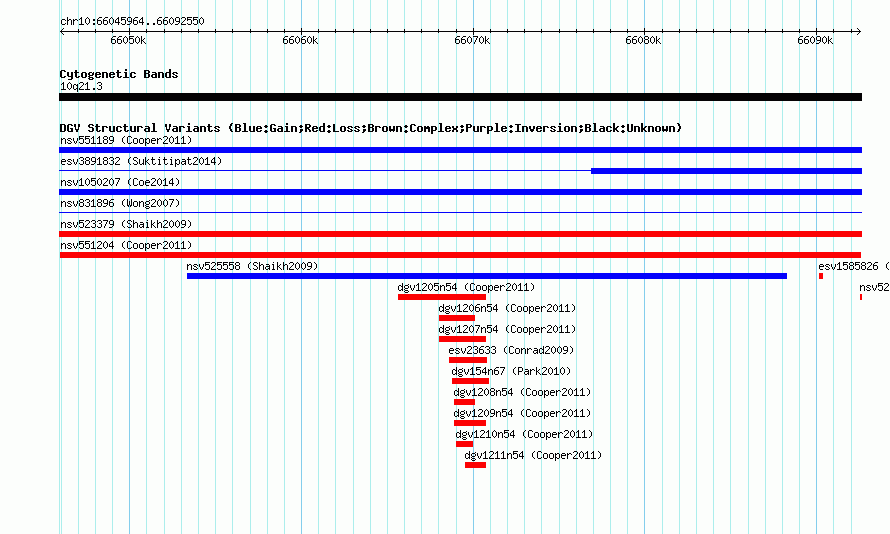This screenshot has height=534, width=890.
Task: Click the red loss bar of dgv1209n54
Action: click(x=470, y=423)
